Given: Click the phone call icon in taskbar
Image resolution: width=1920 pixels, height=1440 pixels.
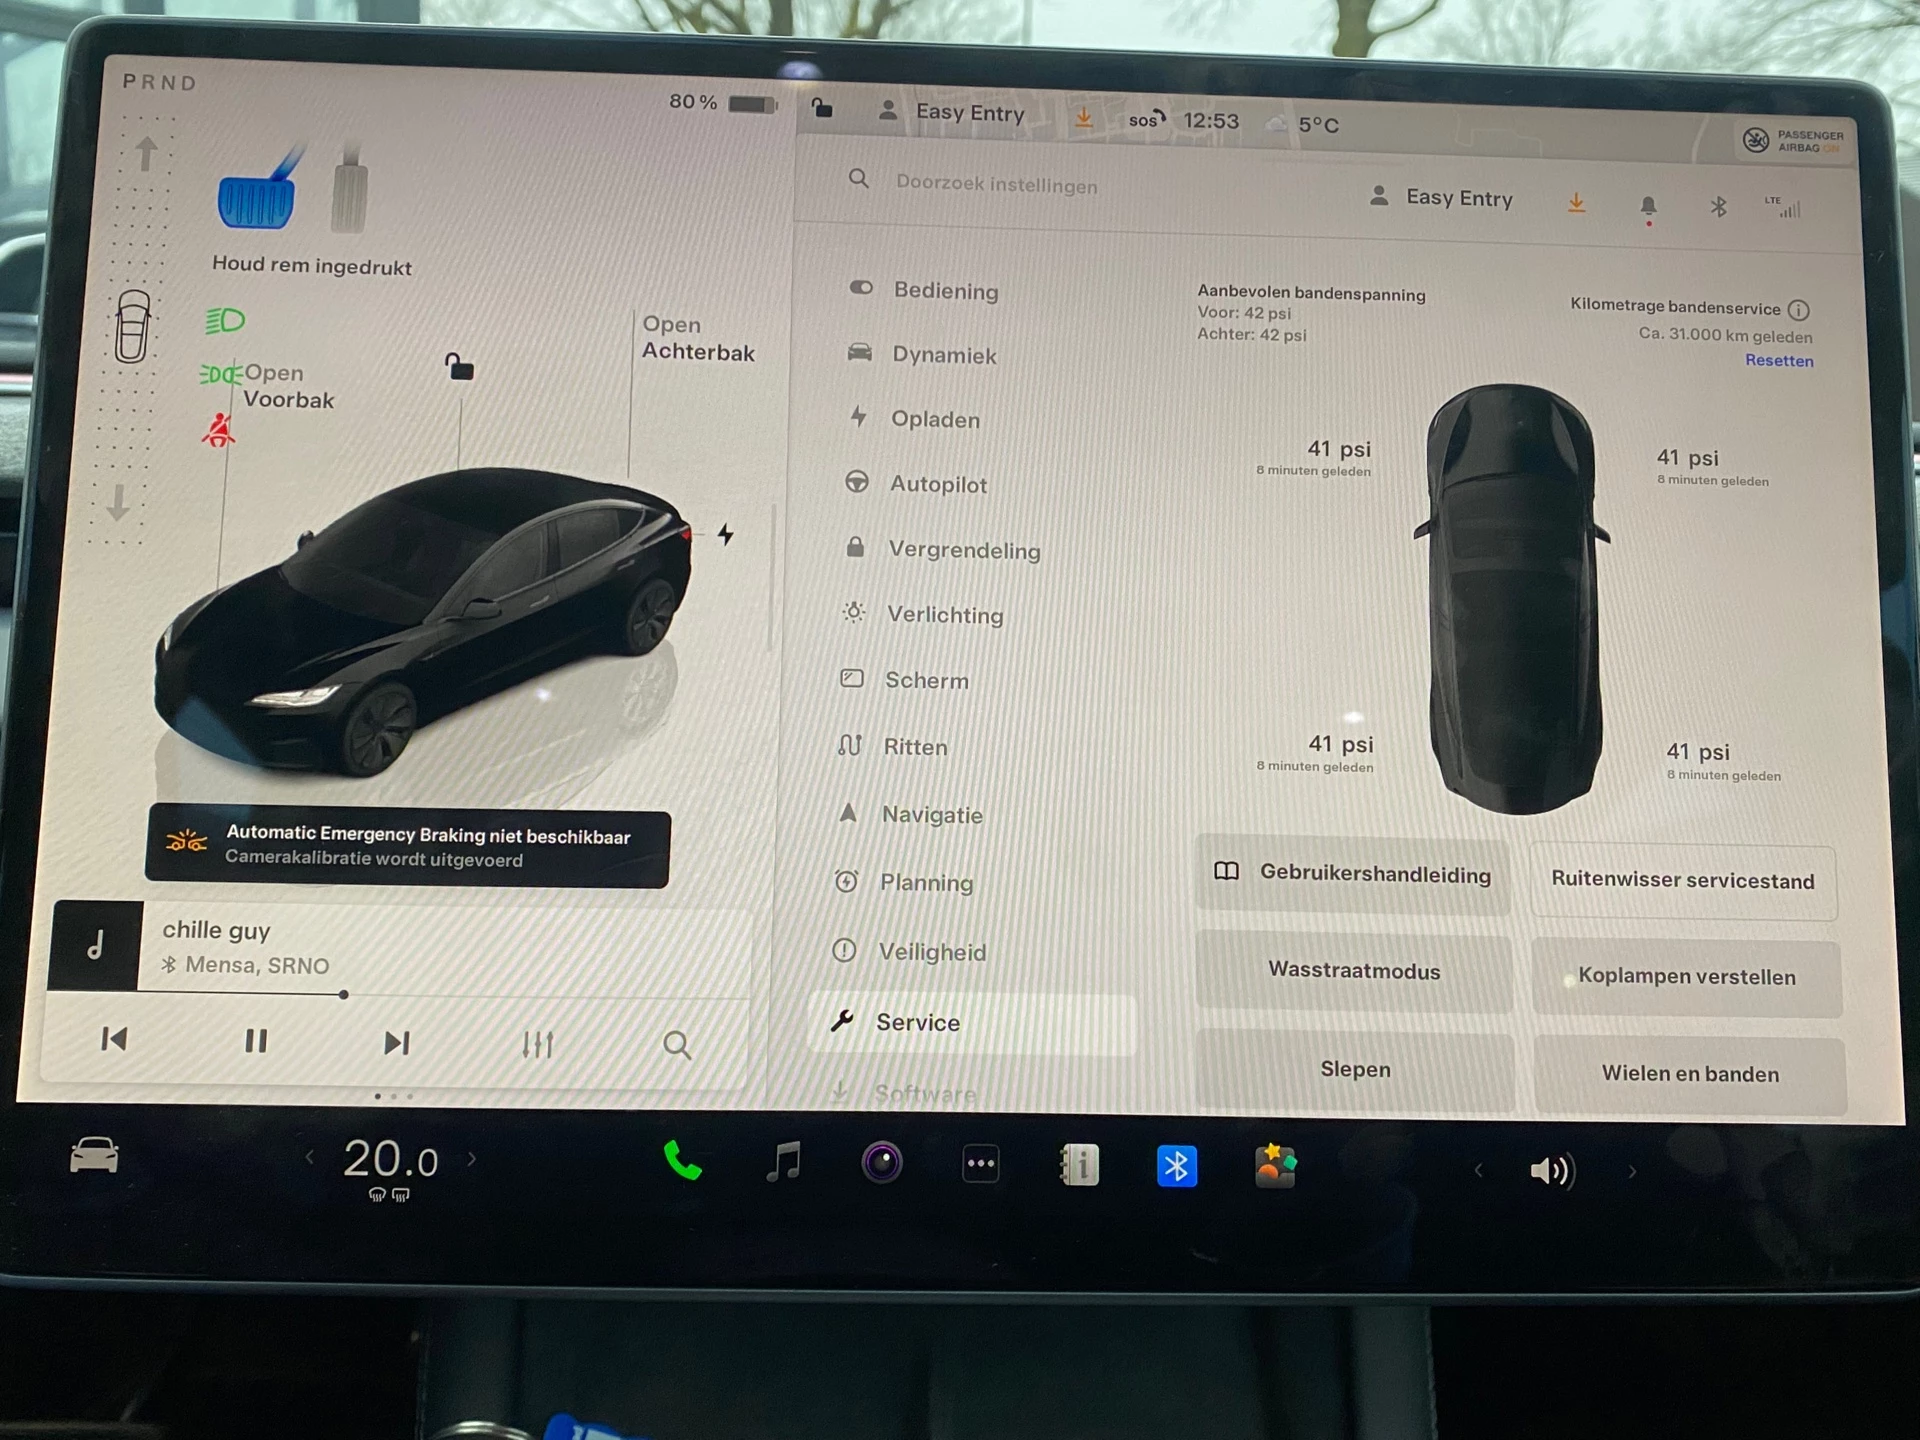Looking at the screenshot, I should coord(680,1162).
